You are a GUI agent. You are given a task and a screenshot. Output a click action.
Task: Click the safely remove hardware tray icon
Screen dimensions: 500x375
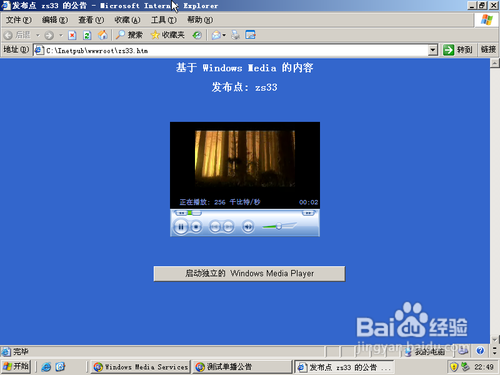[x=465, y=367]
